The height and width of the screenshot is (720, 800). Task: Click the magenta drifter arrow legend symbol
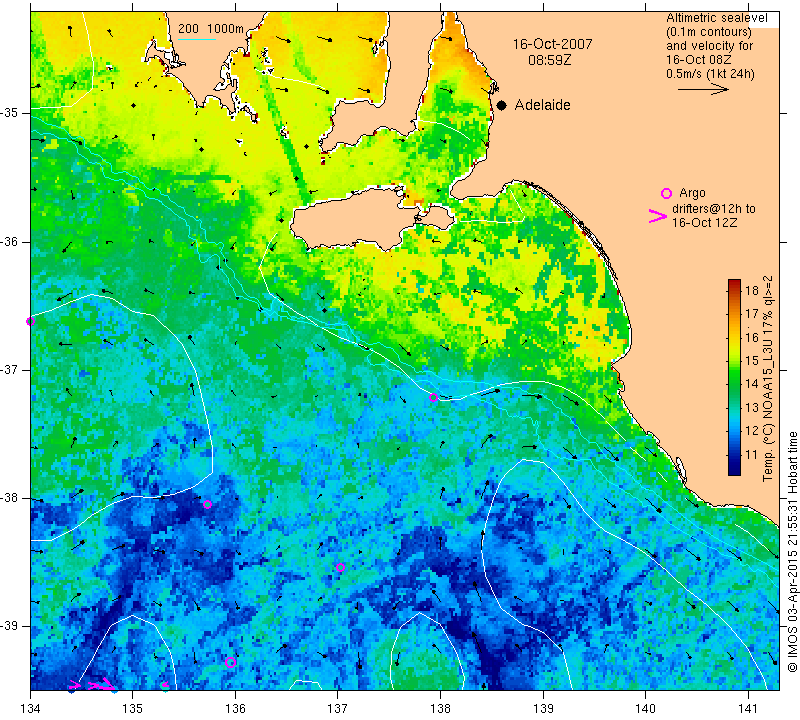click(658, 216)
